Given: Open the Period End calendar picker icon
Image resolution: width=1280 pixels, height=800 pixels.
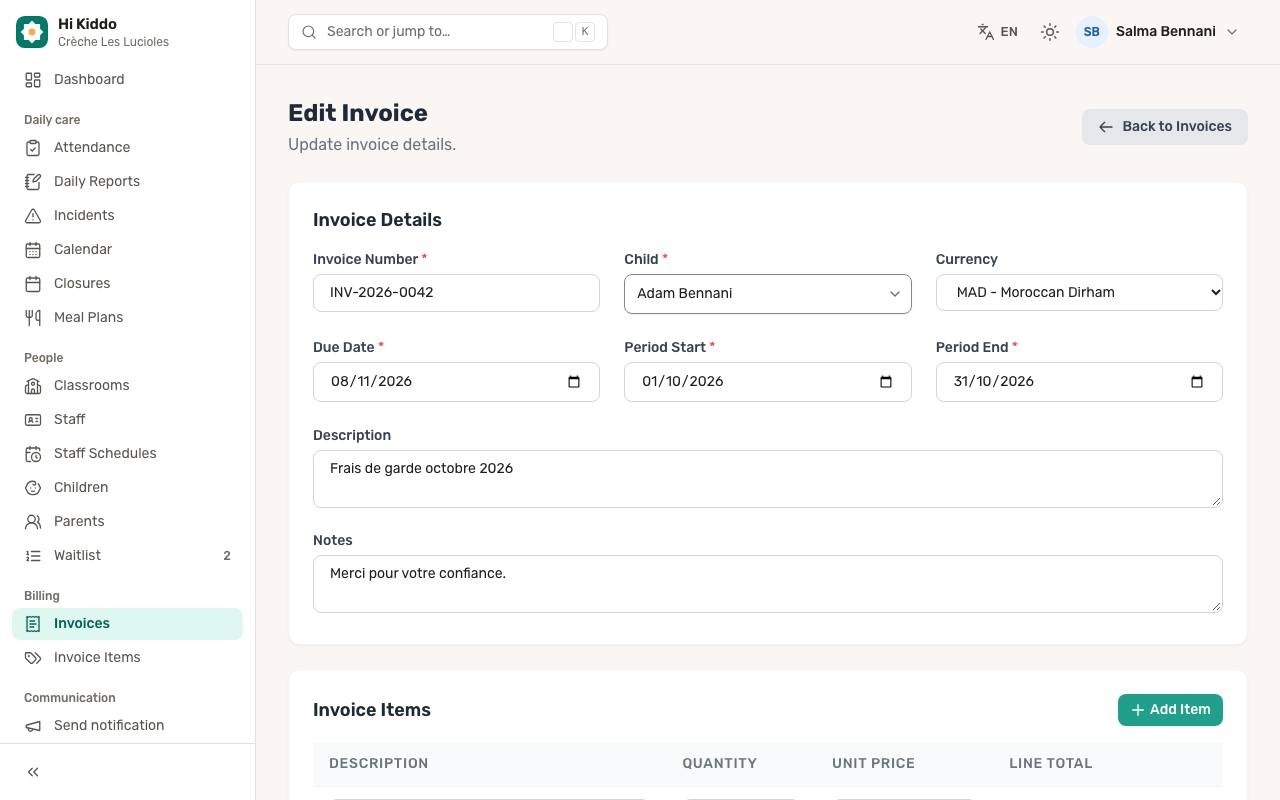Looking at the screenshot, I should (1197, 382).
